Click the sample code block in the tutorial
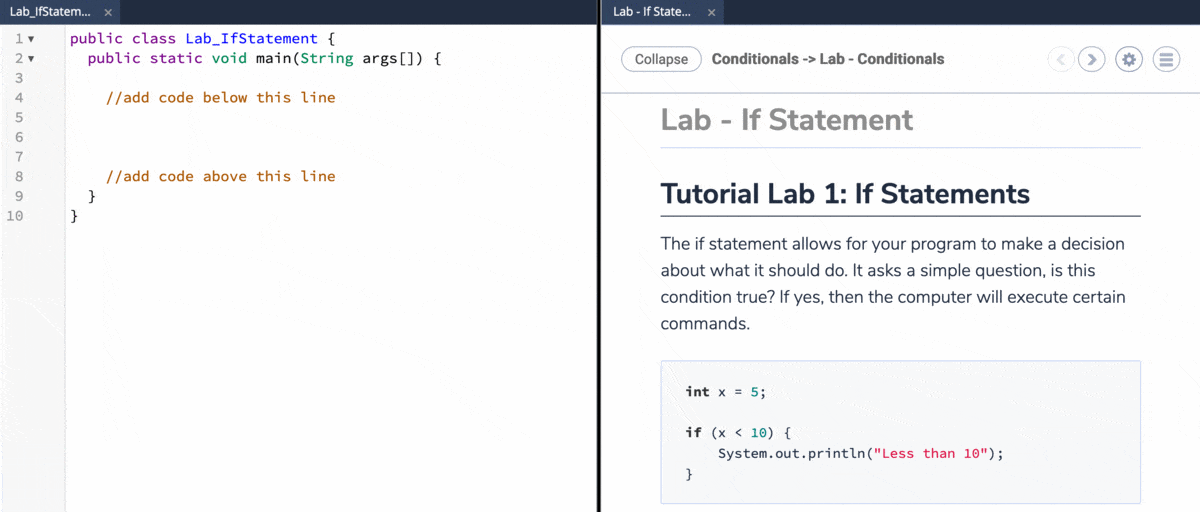The image size is (1200, 512). coord(900,432)
